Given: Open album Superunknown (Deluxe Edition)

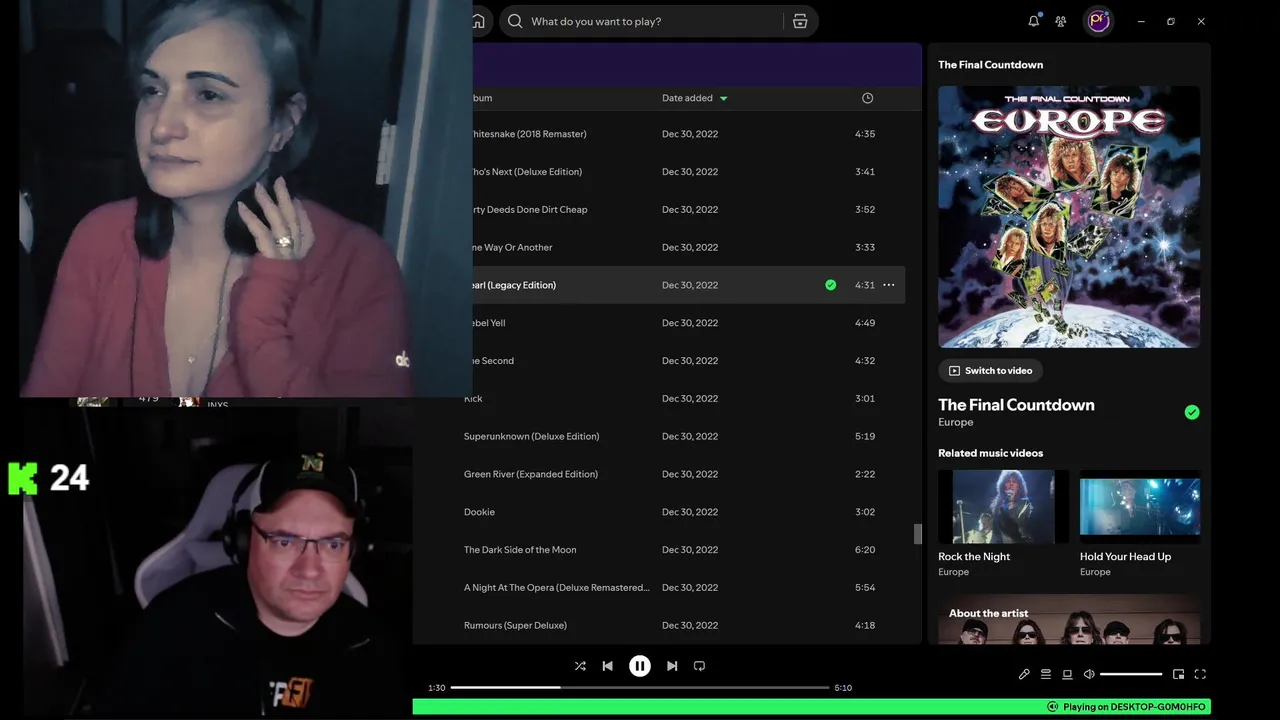Looking at the screenshot, I should point(531,436).
